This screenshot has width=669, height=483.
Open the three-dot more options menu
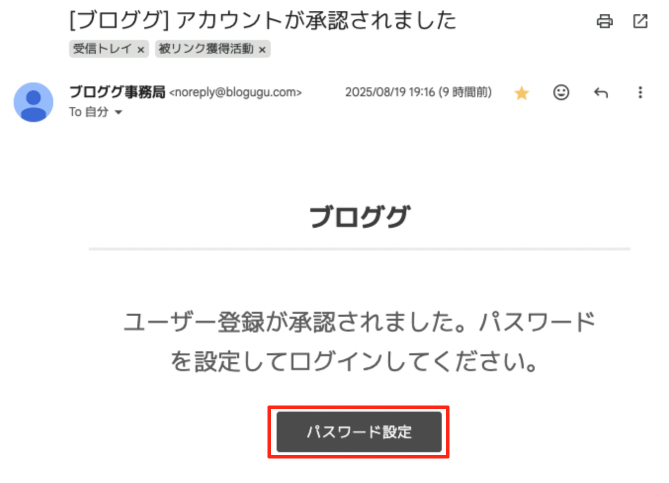[640, 93]
